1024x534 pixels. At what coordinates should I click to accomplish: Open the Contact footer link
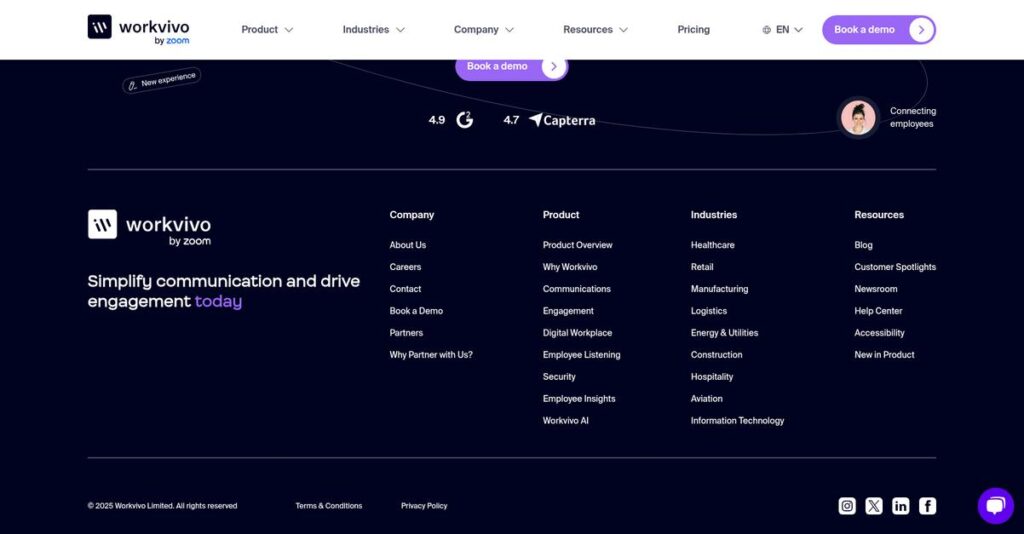(405, 289)
